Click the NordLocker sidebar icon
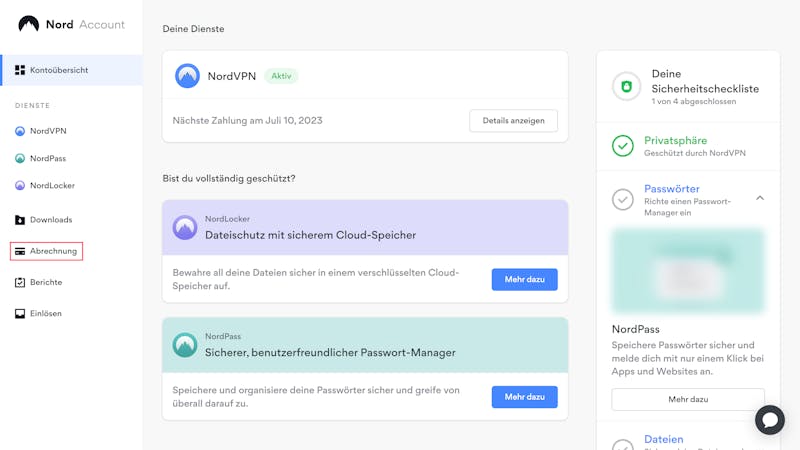The image size is (800, 450). 20,185
